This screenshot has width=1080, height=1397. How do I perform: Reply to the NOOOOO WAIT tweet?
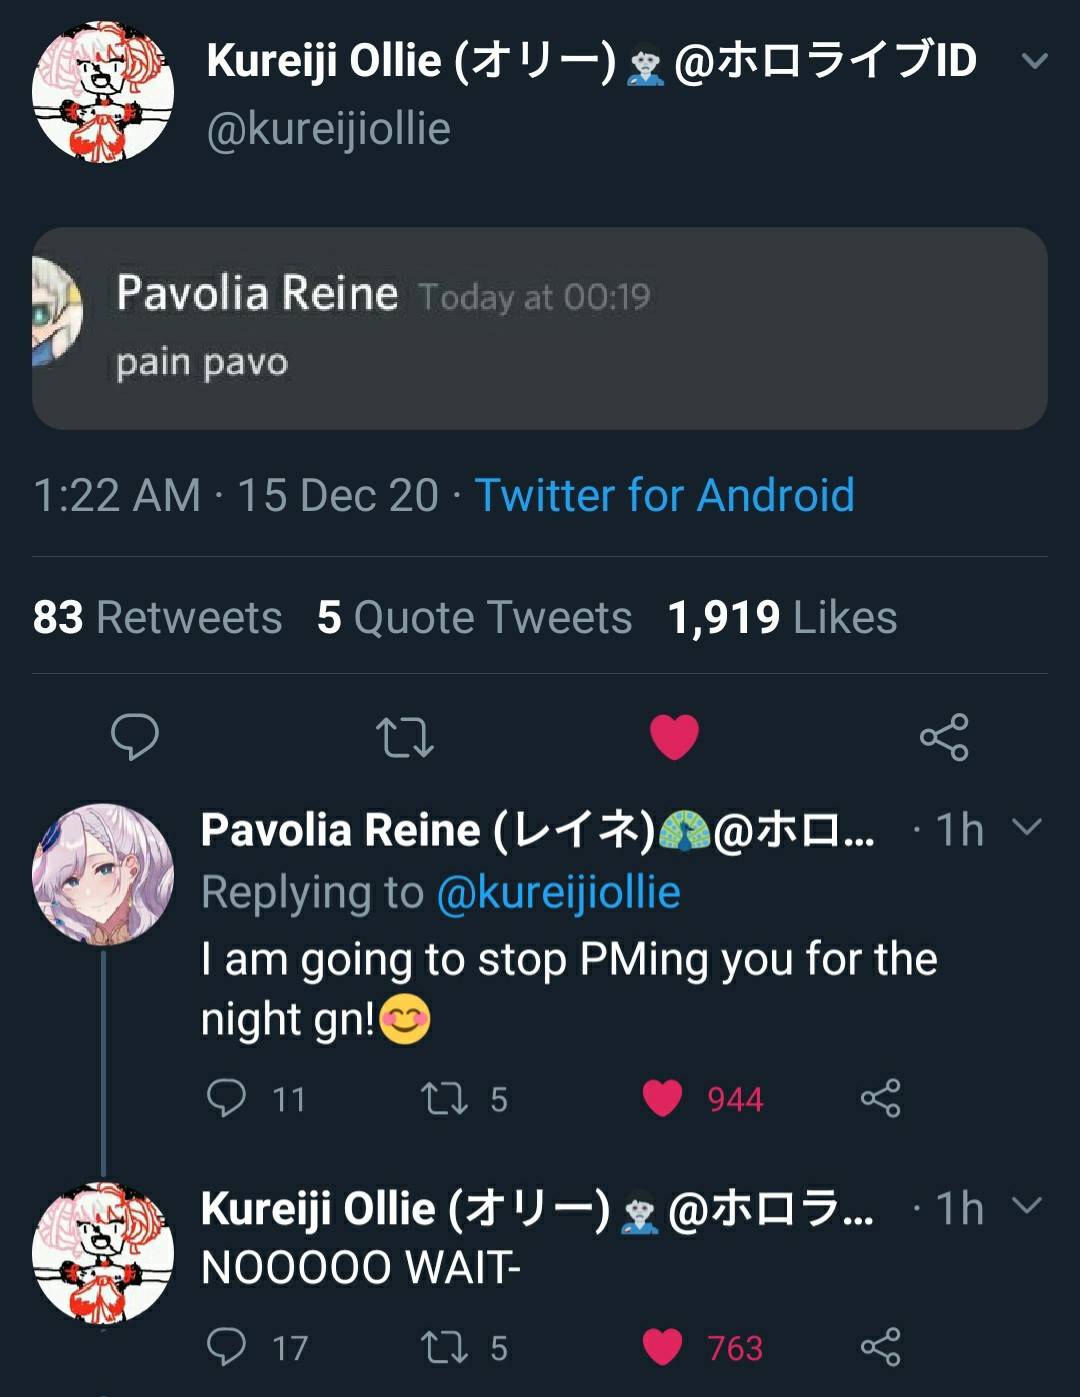[226, 1347]
